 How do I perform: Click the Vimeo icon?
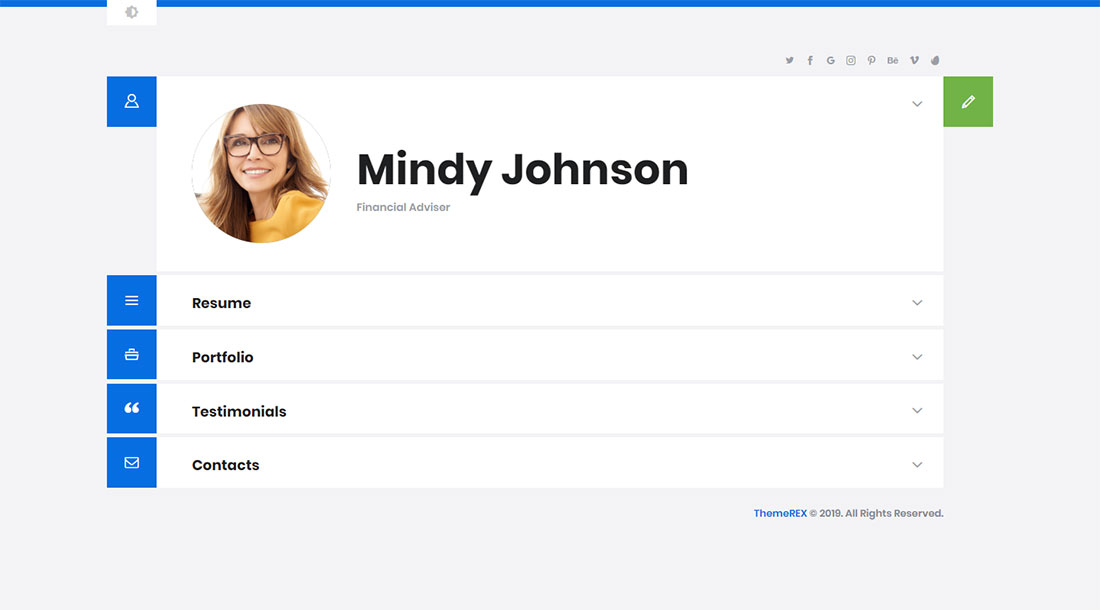click(x=914, y=61)
